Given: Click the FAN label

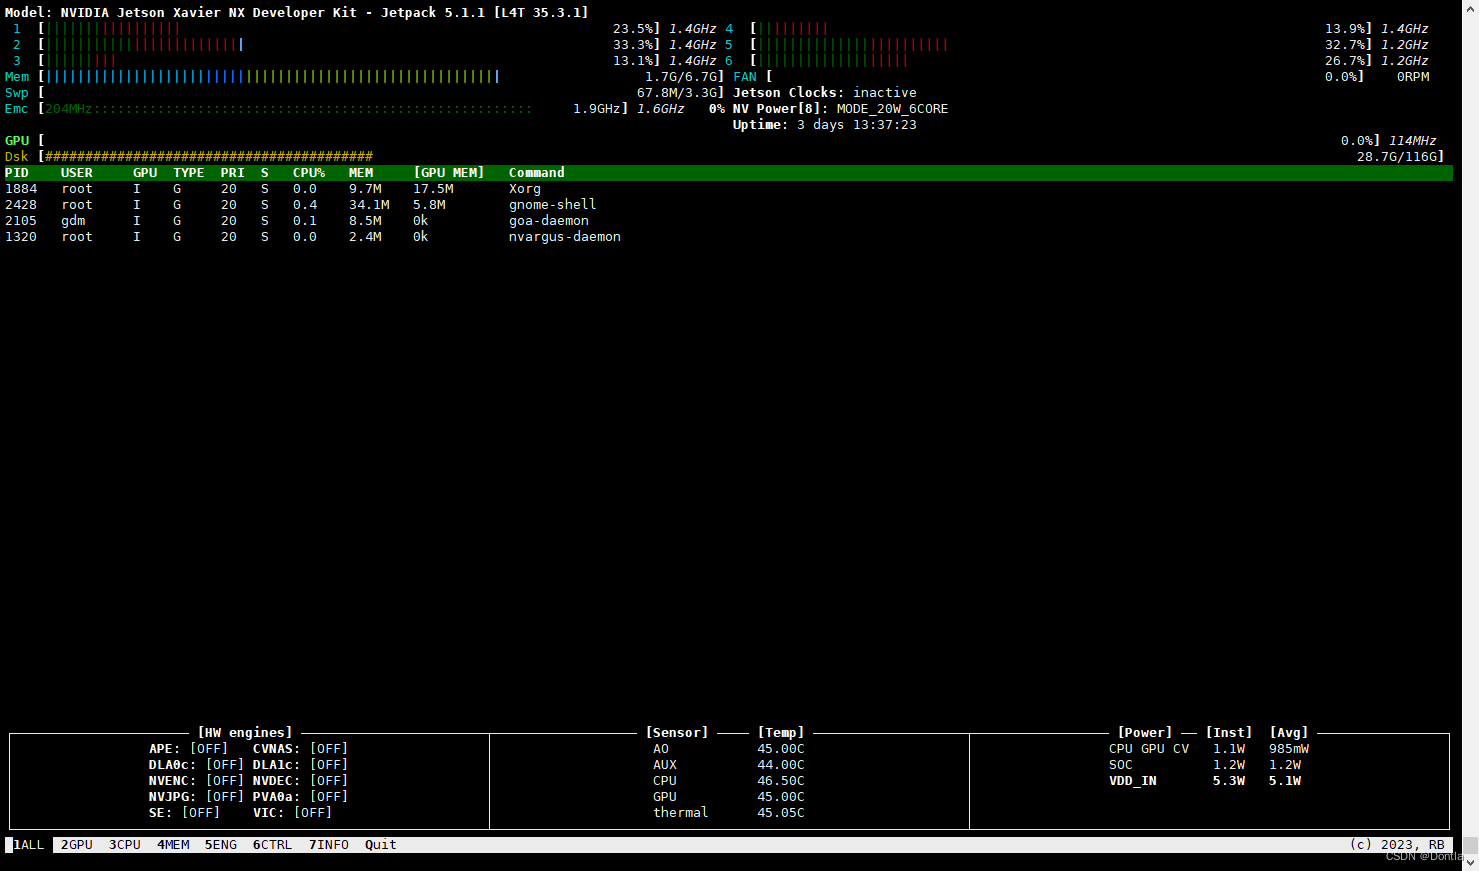Looking at the screenshot, I should [x=745, y=77].
